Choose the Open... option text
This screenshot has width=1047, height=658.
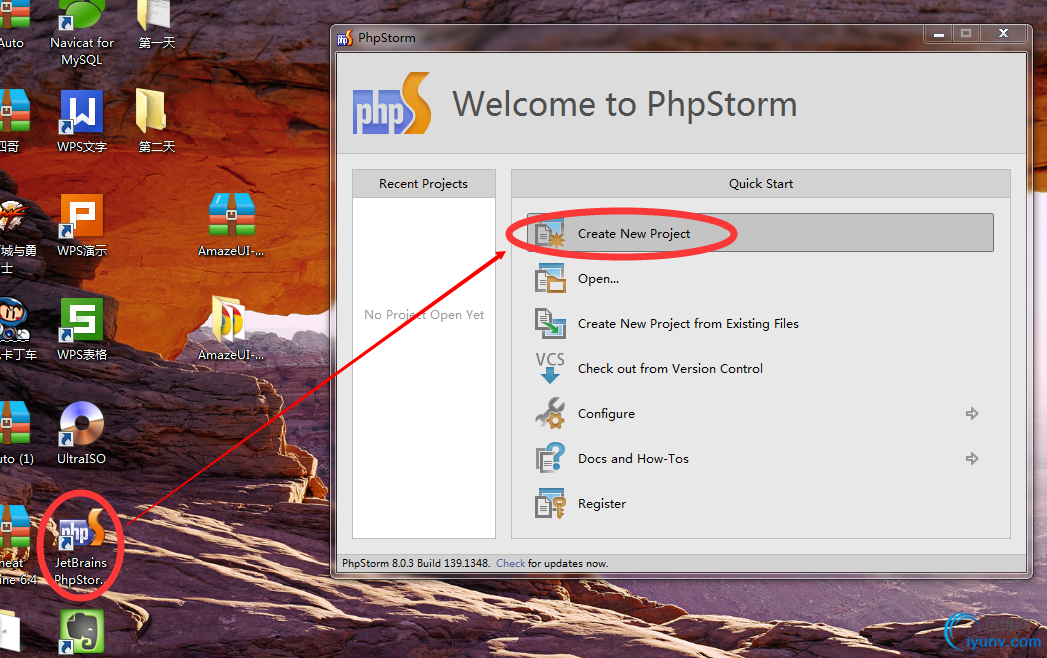[x=598, y=279]
